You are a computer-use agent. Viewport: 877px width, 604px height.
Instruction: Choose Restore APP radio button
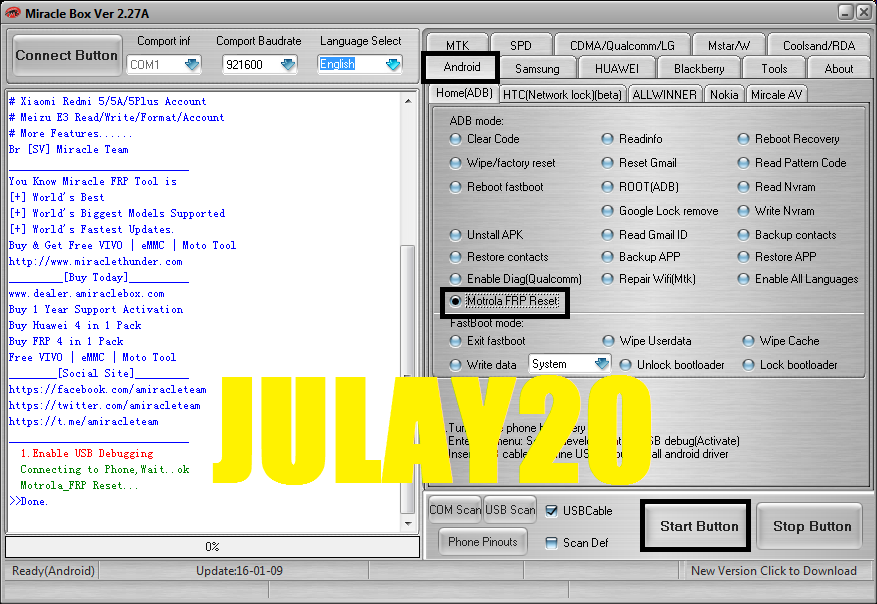click(x=743, y=257)
